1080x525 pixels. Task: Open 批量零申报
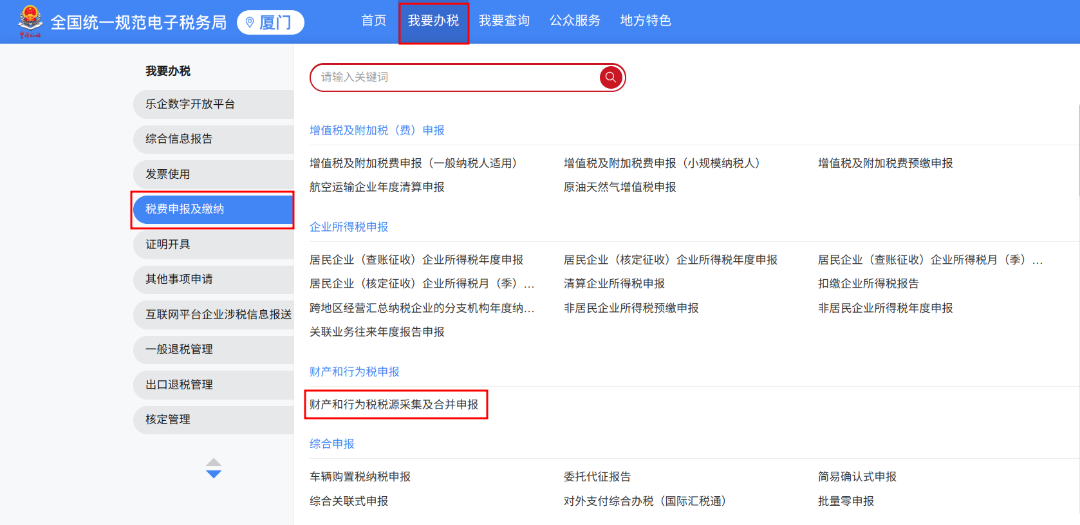[846, 501]
